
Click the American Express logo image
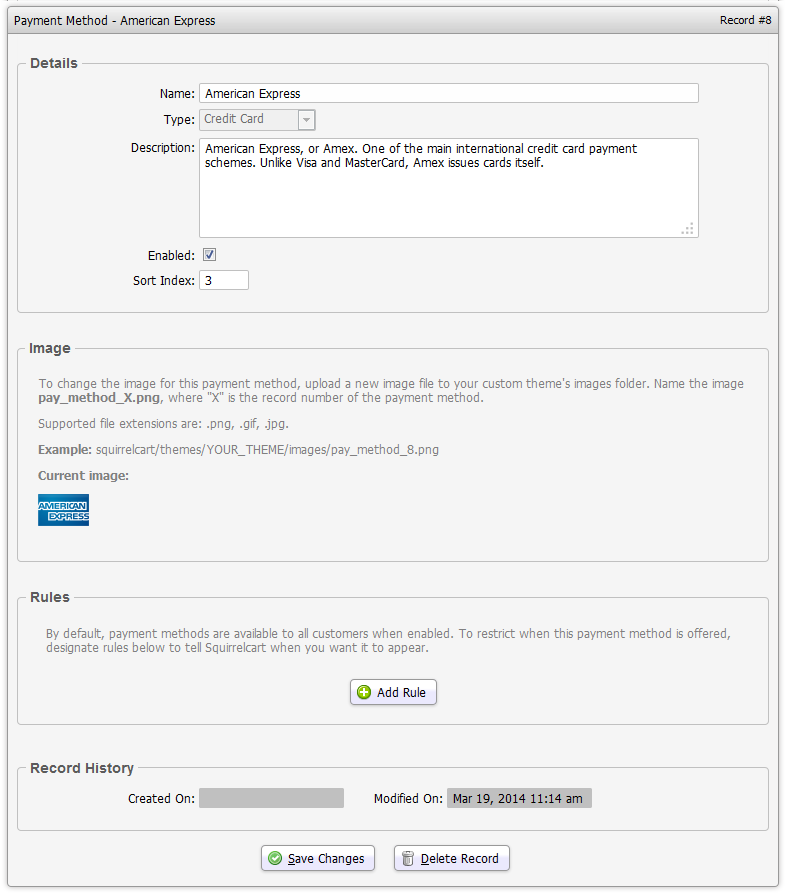(x=63, y=510)
